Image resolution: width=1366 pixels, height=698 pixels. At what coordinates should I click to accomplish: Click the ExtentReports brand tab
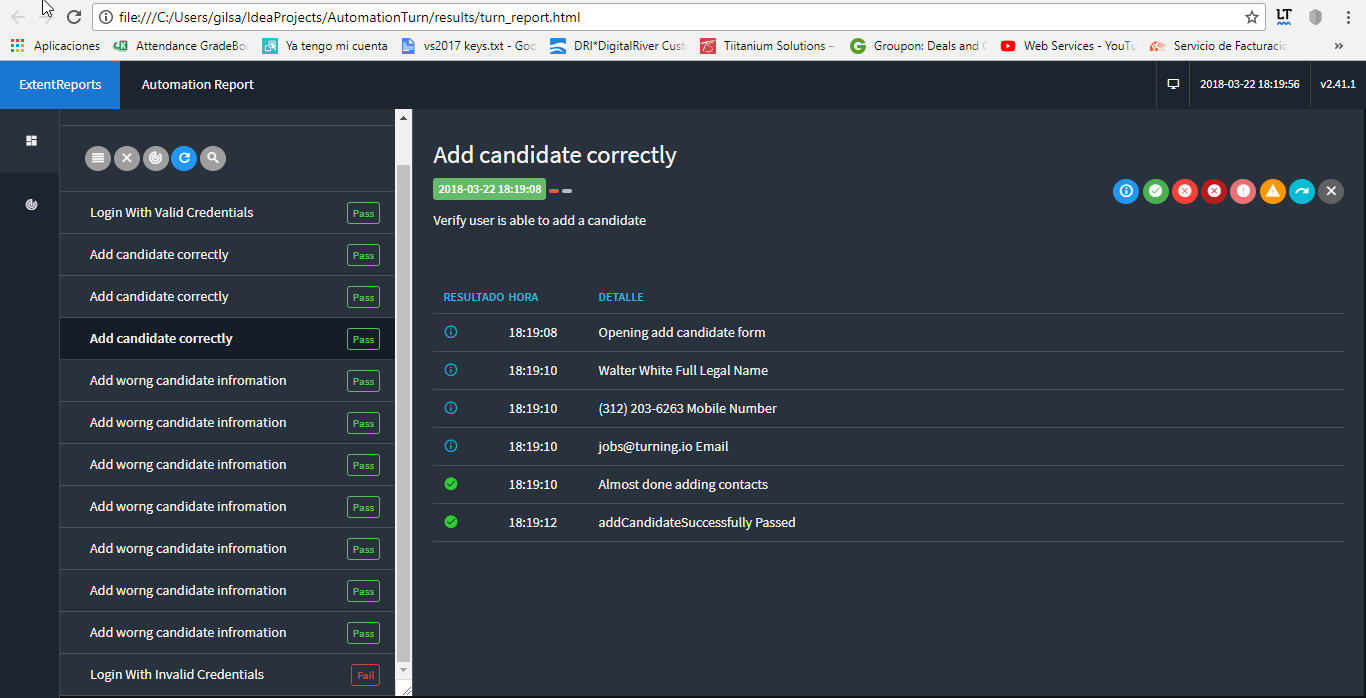click(60, 85)
